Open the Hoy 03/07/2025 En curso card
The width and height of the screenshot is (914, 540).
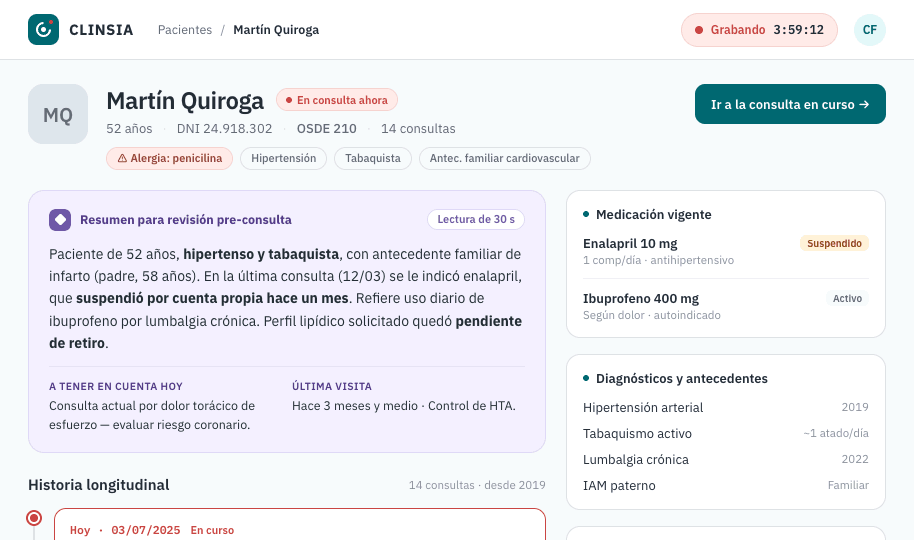click(x=300, y=524)
